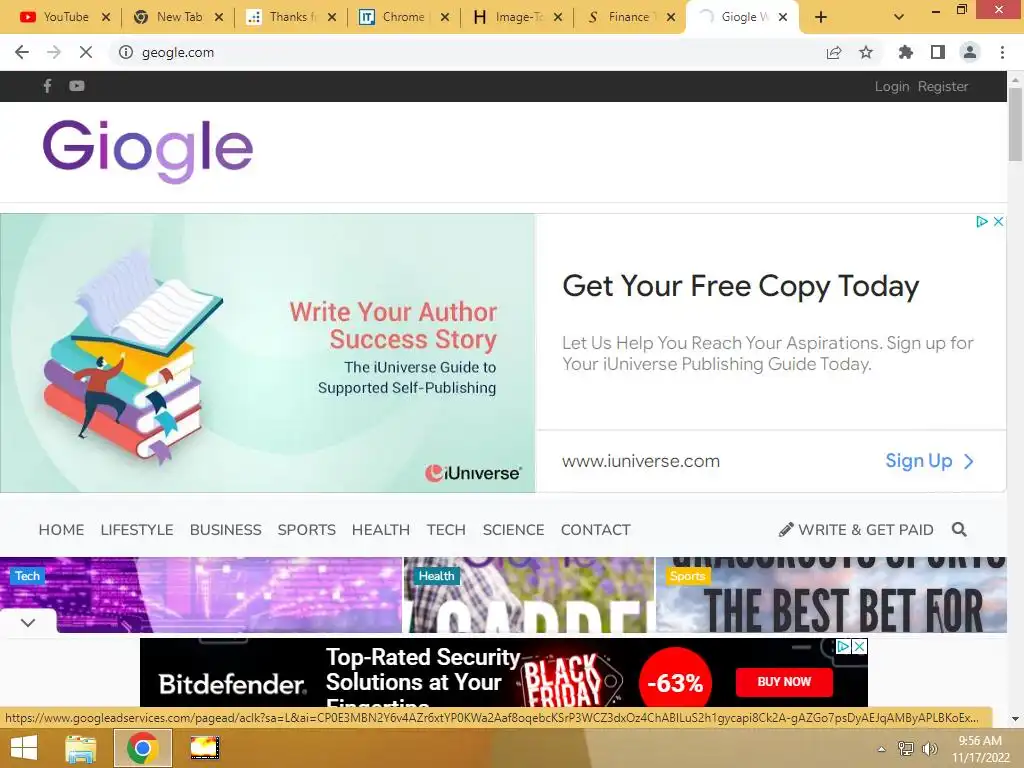Open the YouTube icon in site header
Image resolution: width=1024 pixels, height=768 pixels.
click(76, 86)
